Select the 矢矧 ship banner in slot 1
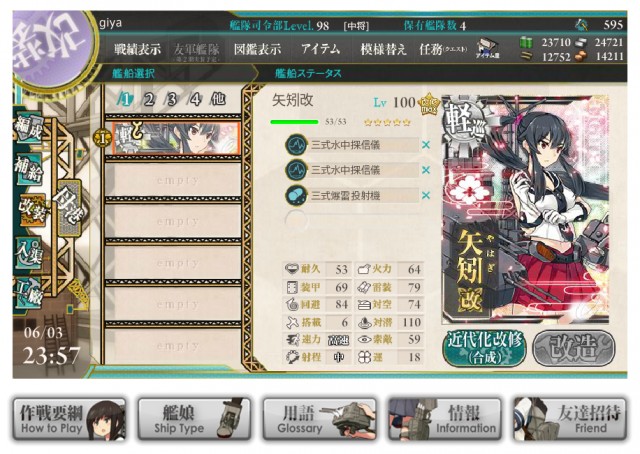The width and height of the screenshot is (640, 454). [x=176, y=138]
